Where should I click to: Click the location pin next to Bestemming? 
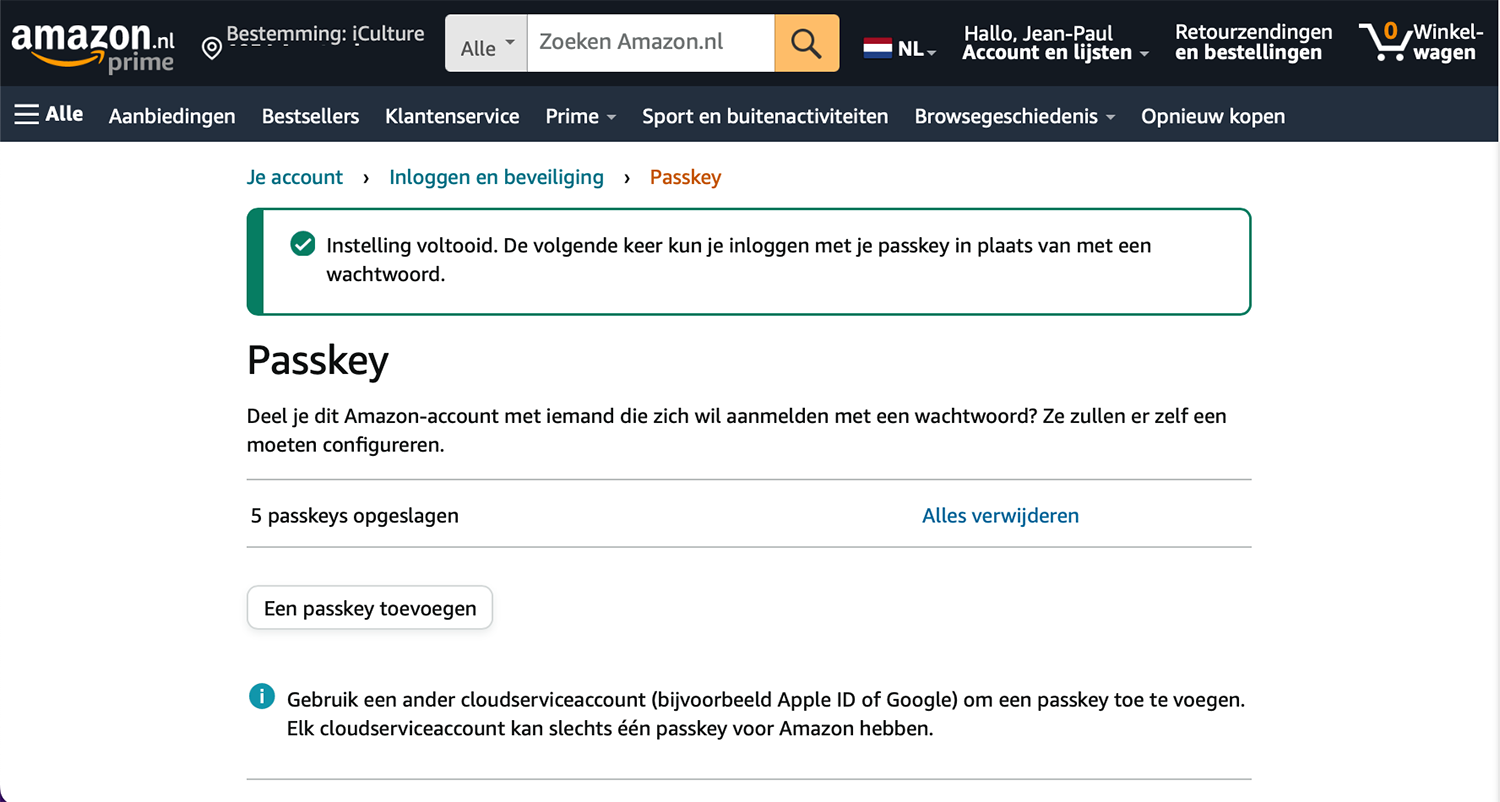(211, 47)
